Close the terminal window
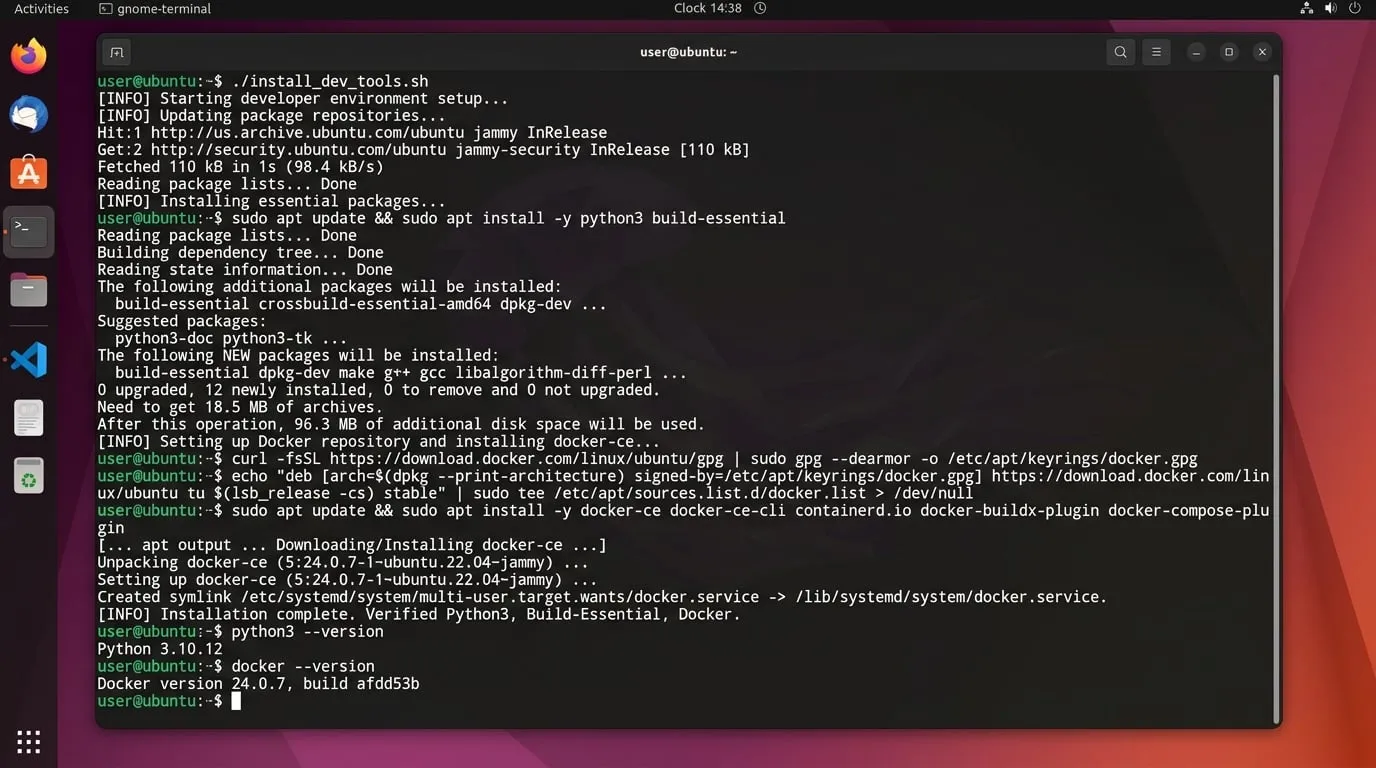 pos(1262,52)
